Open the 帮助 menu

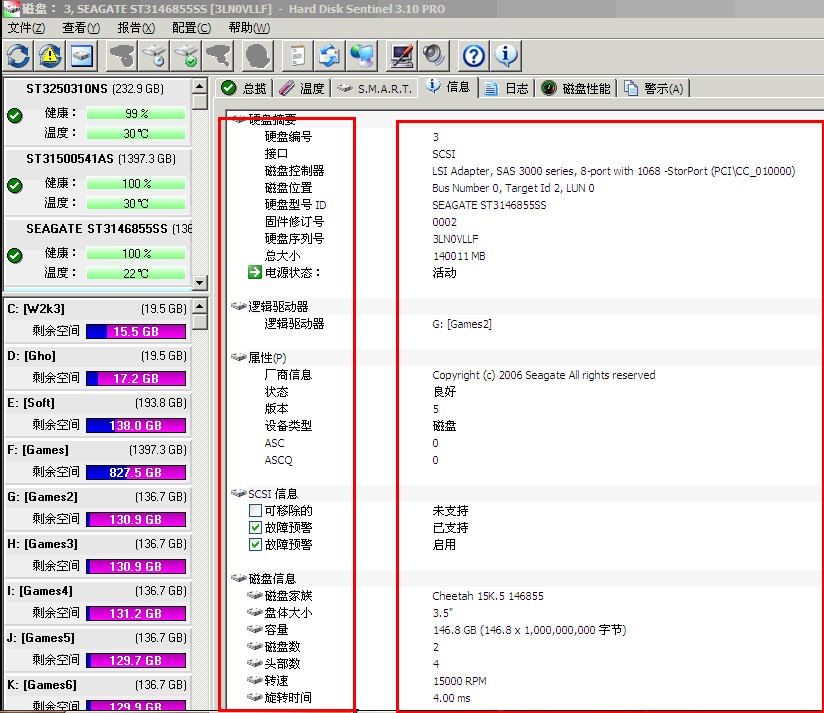249,28
